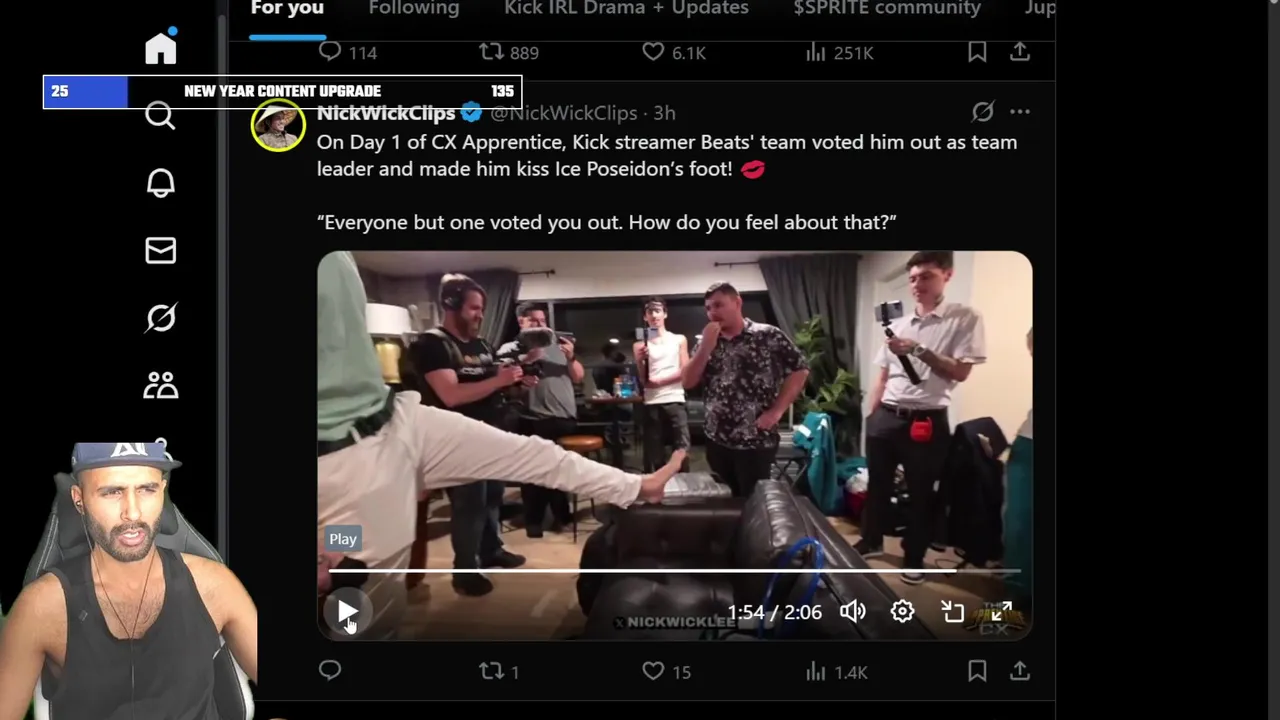Switch to Kick IRL Drama + Updates tab
The height and width of the screenshot is (720, 1280).
[626, 8]
